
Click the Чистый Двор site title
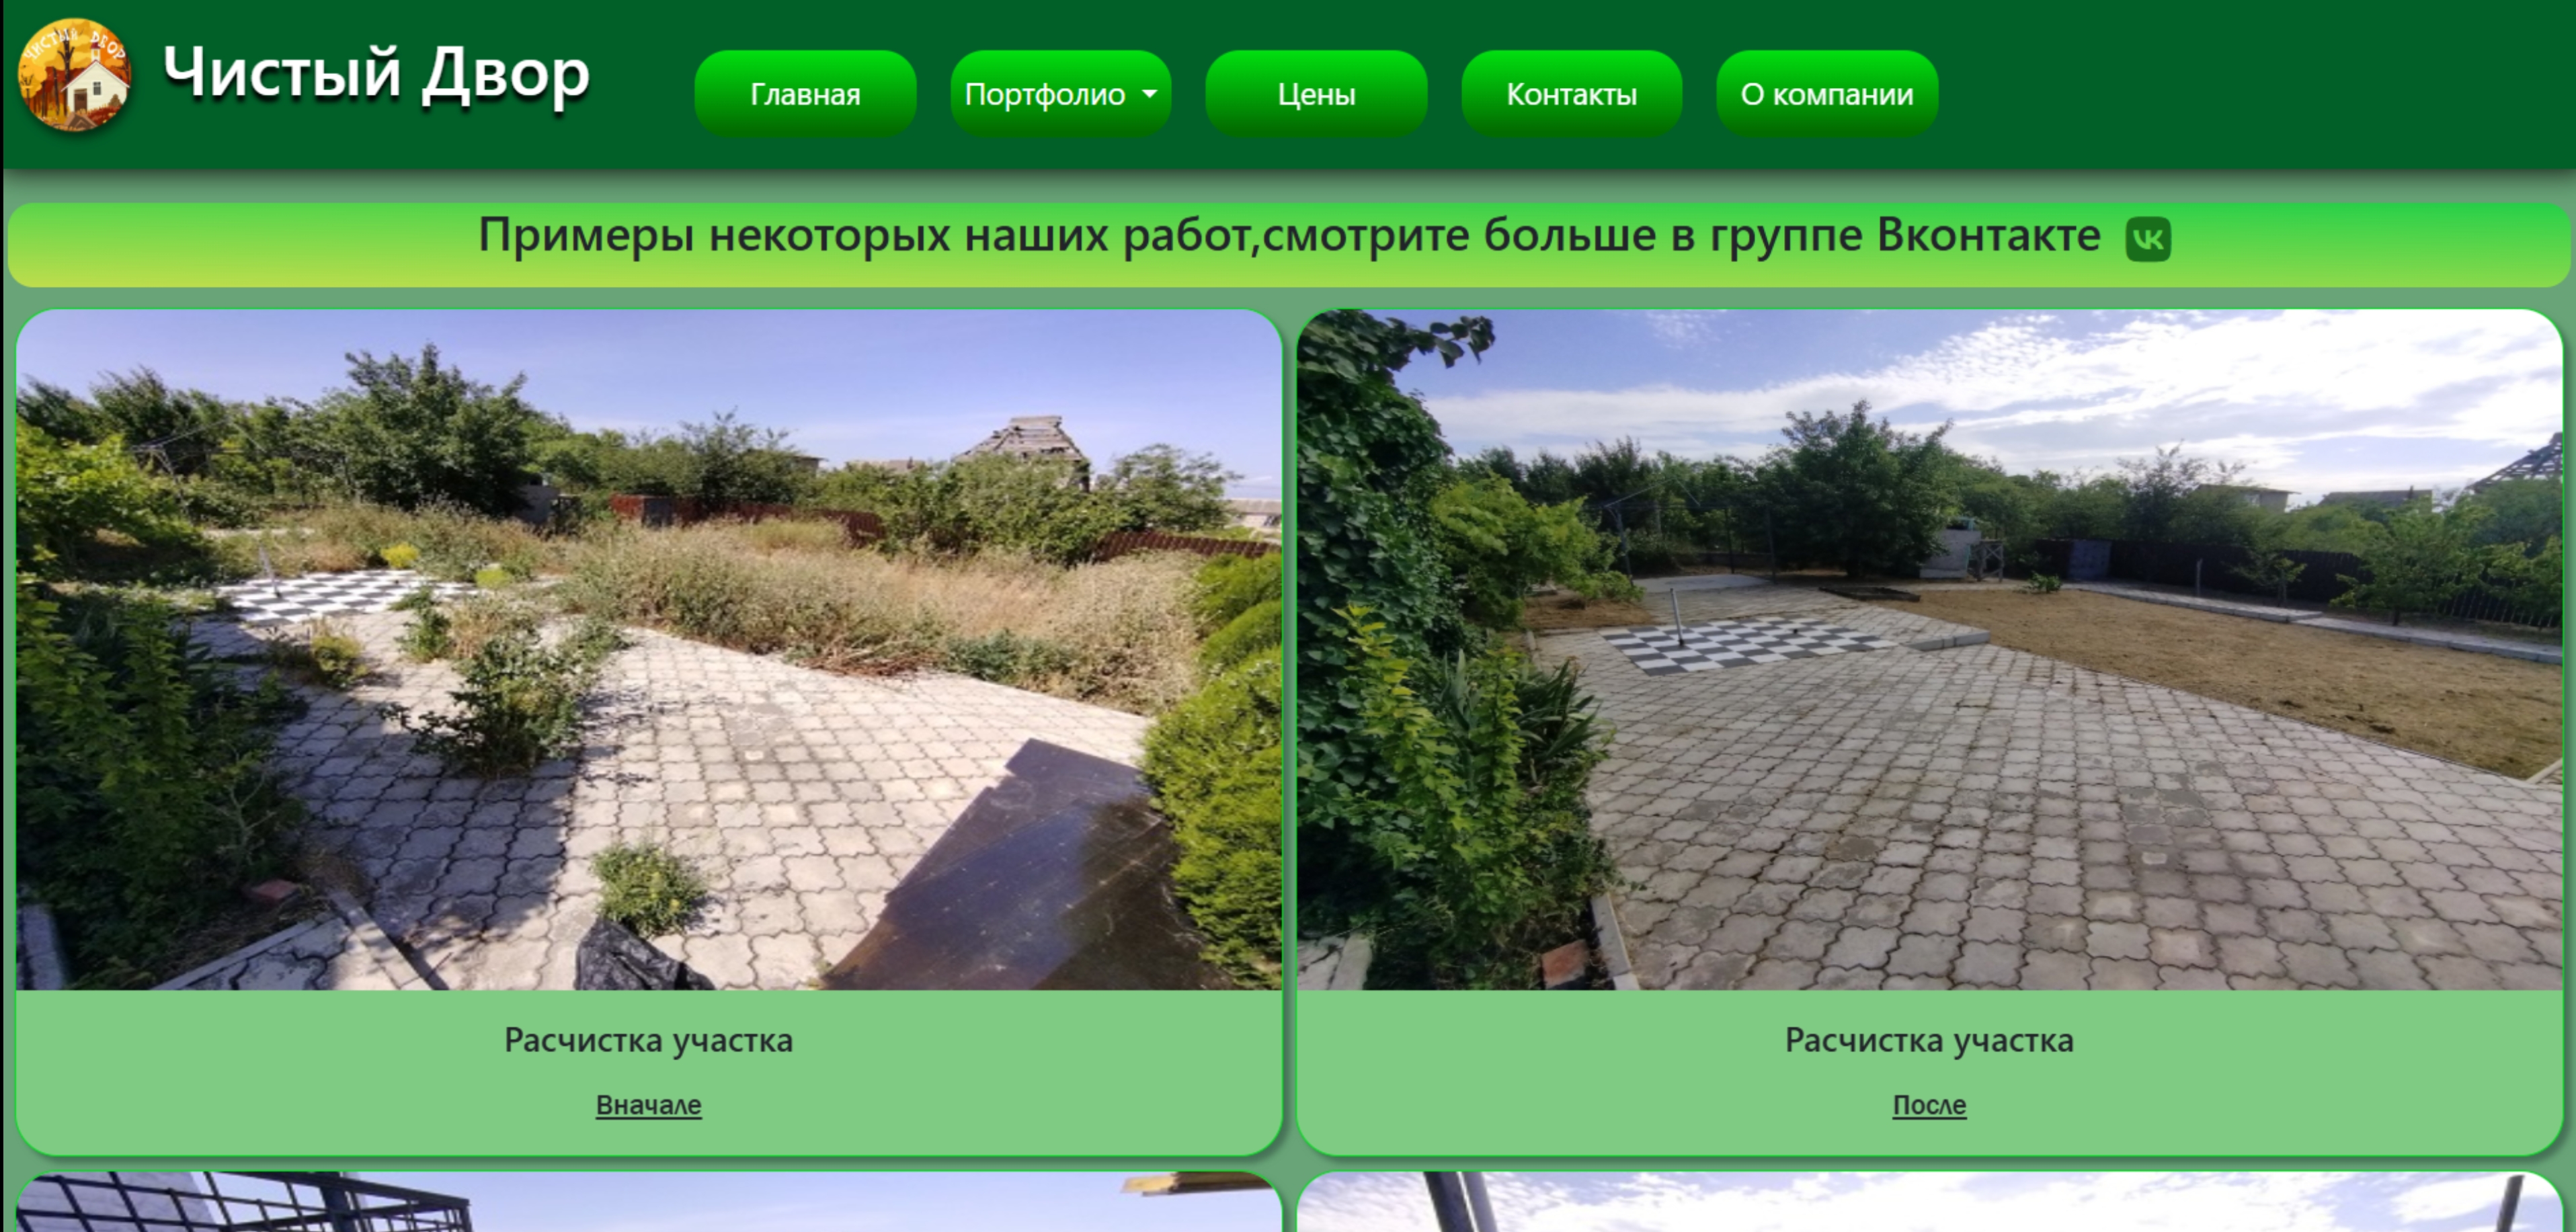pyautogui.click(x=376, y=74)
